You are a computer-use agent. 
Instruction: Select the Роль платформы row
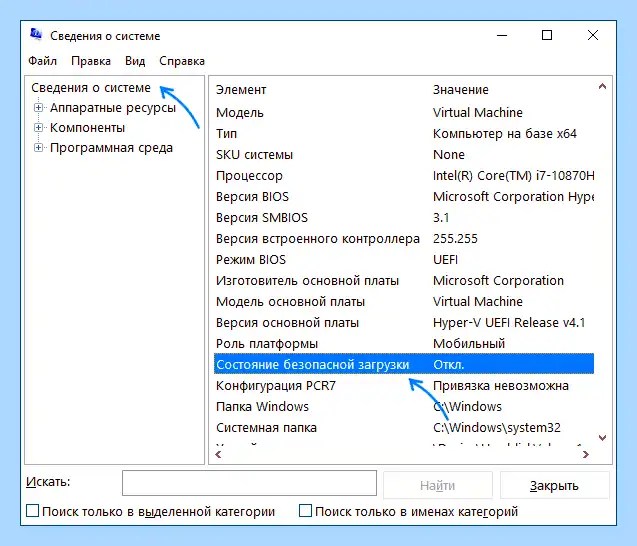click(x=404, y=344)
